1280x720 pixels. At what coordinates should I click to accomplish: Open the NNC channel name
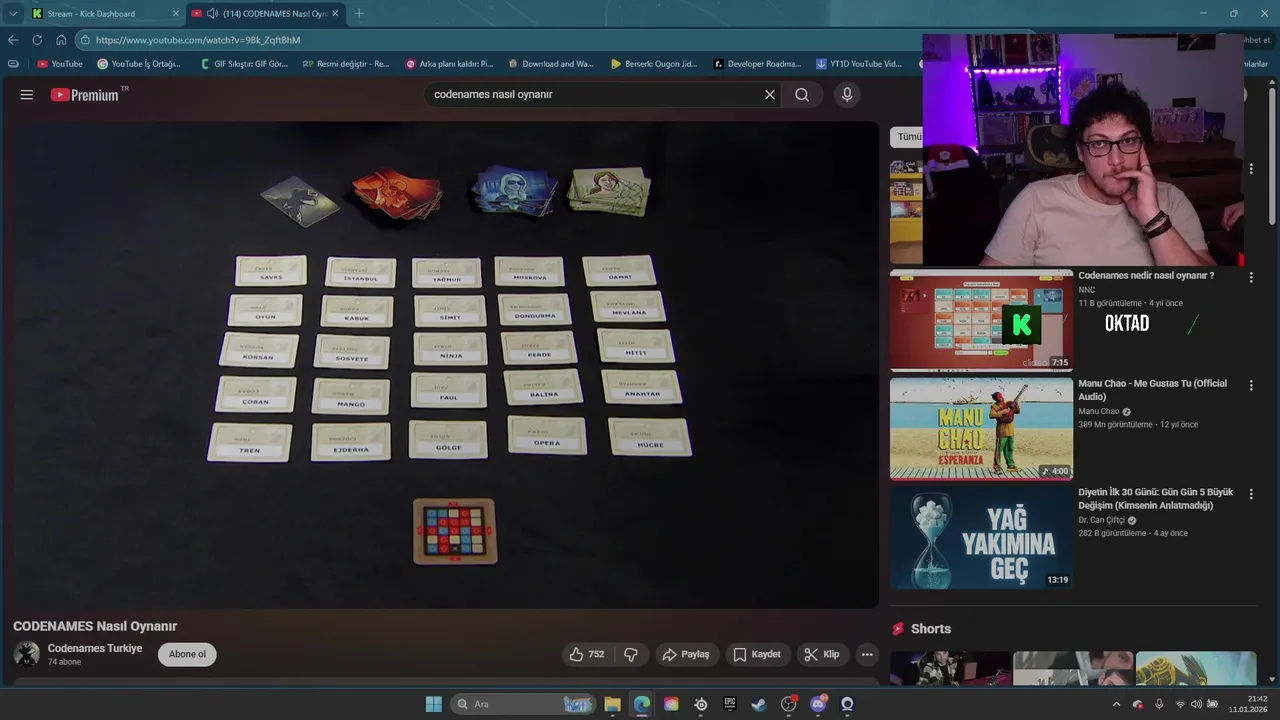(x=1086, y=290)
